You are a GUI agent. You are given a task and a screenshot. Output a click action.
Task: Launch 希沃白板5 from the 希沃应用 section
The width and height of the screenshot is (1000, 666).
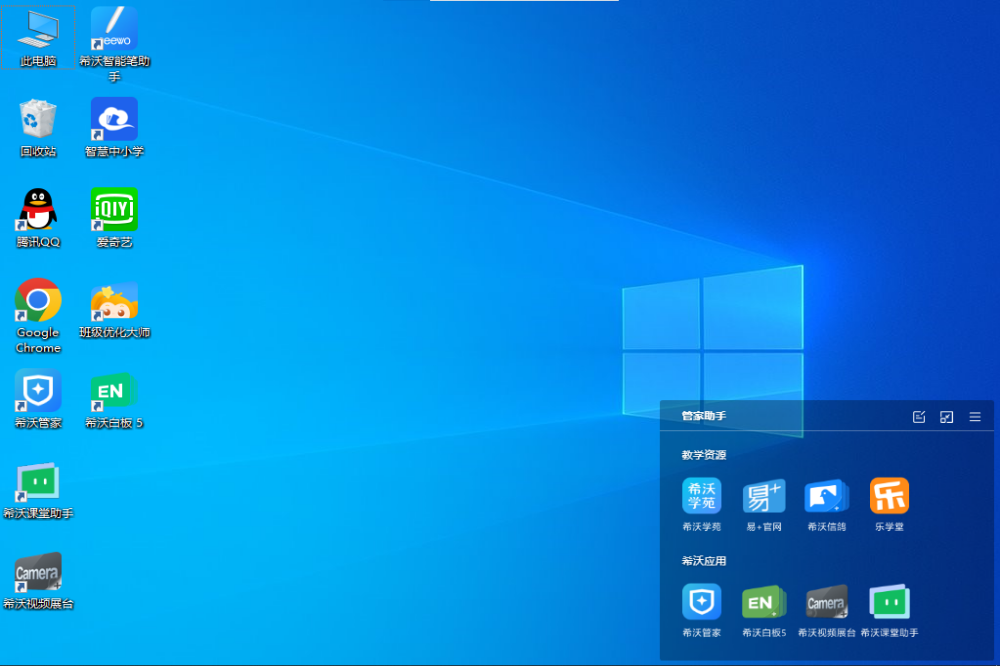(764, 610)
